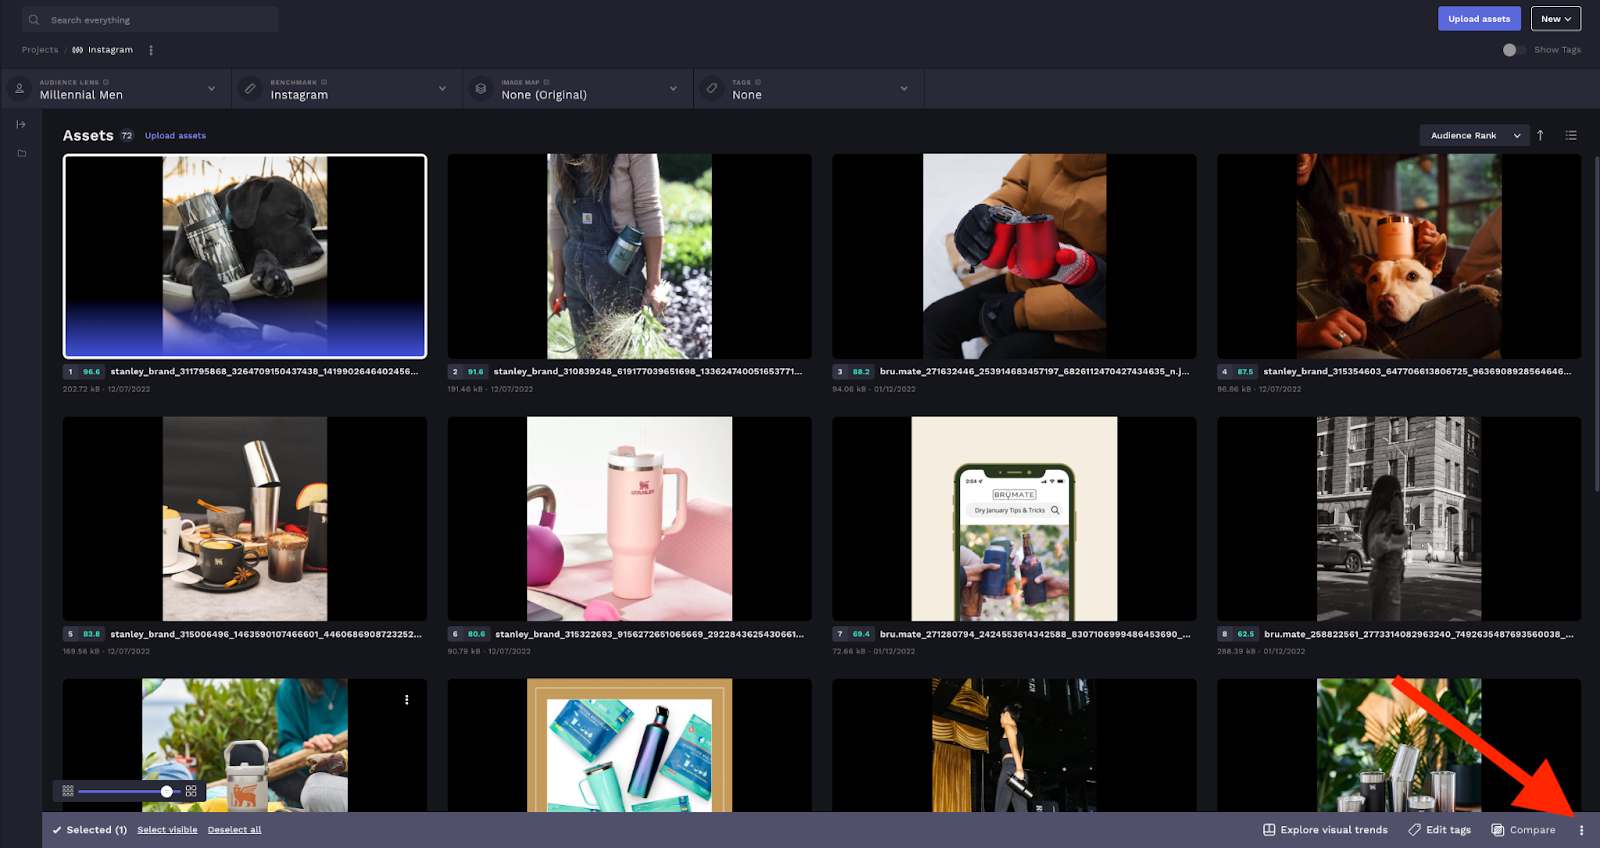Click the 69.4 score badge

[x=861, y=634]
